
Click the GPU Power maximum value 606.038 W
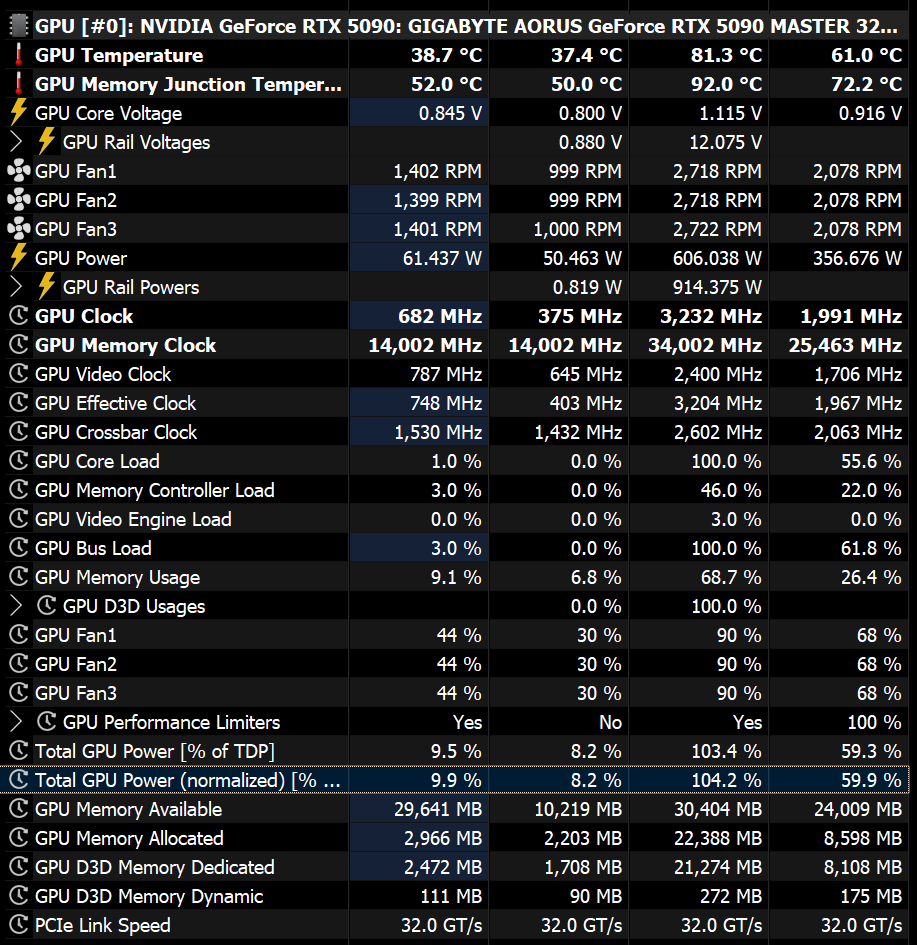coord(717,258)
